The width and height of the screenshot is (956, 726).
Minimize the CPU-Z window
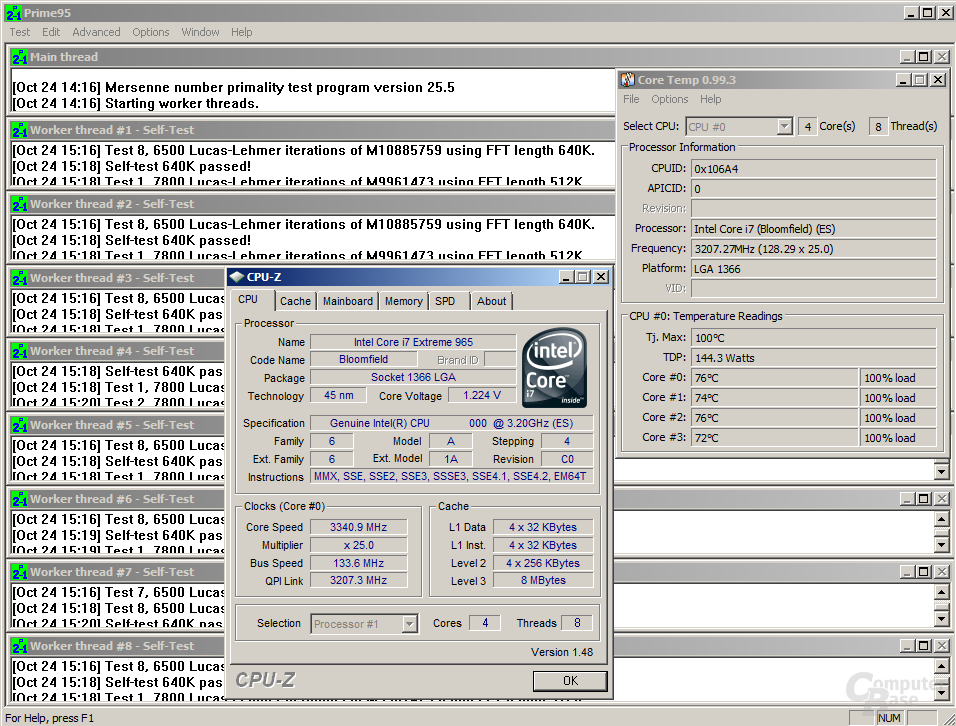click(x=566, y=277)
